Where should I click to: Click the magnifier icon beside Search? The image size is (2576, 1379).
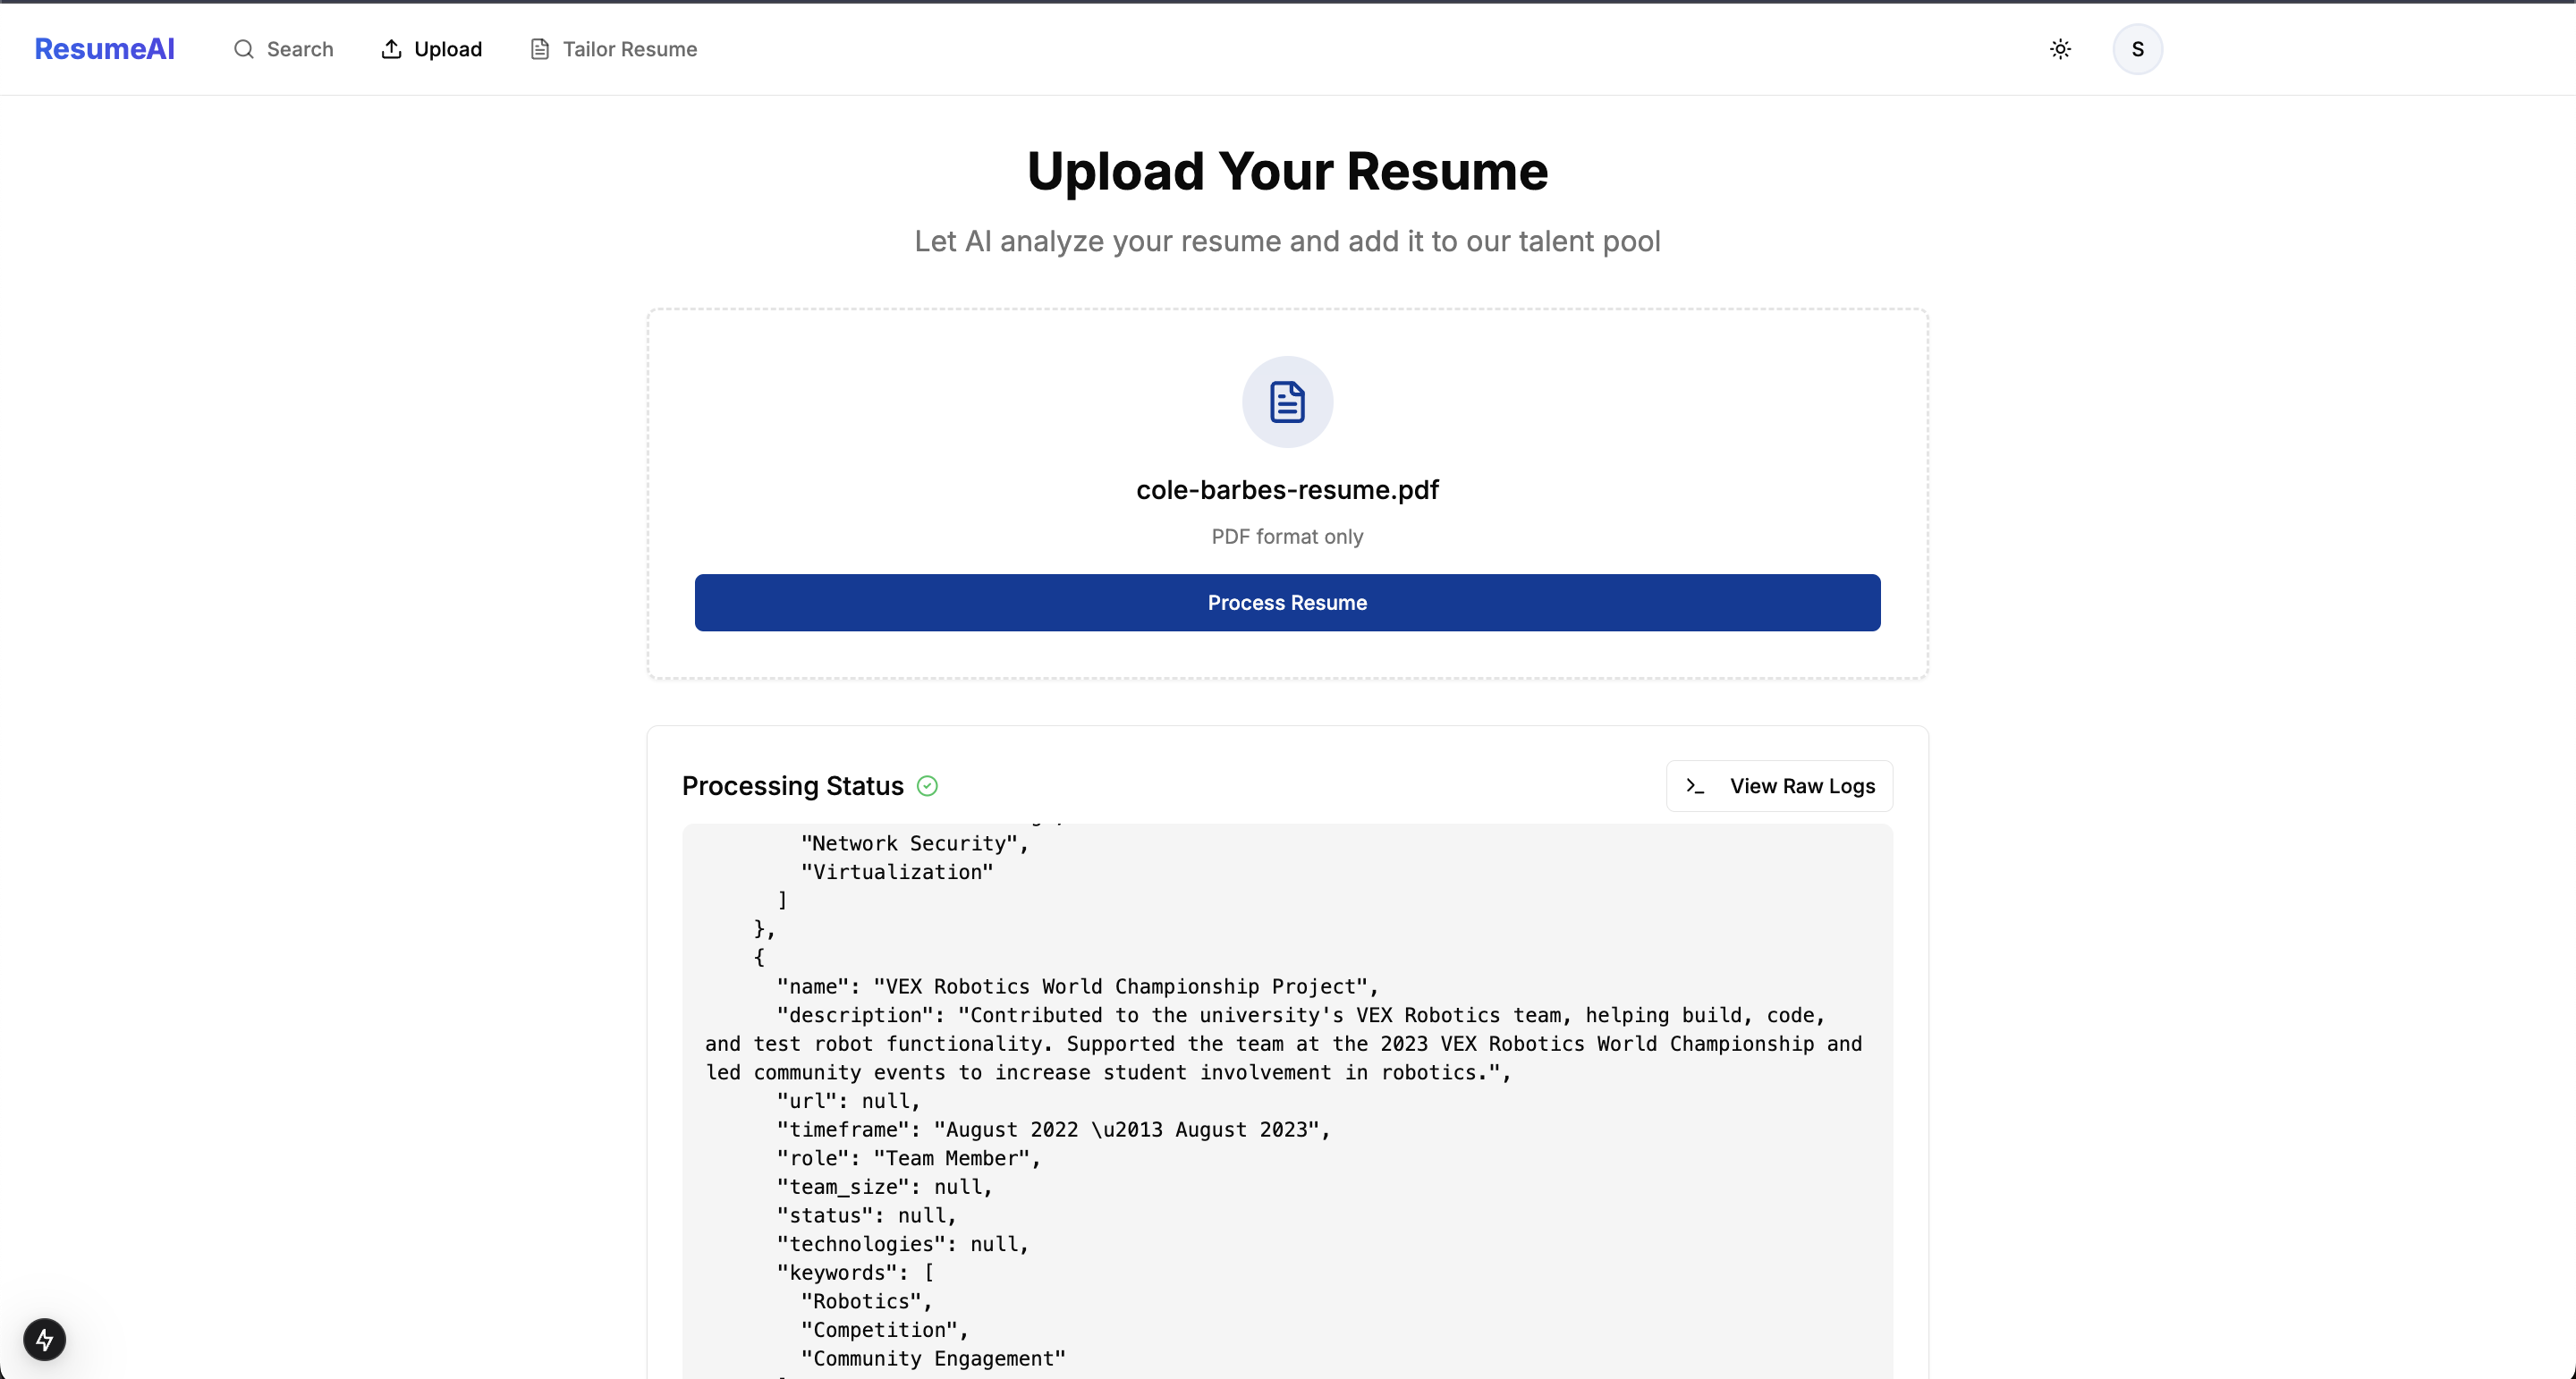pyautogui.click(x=243, y=49)
